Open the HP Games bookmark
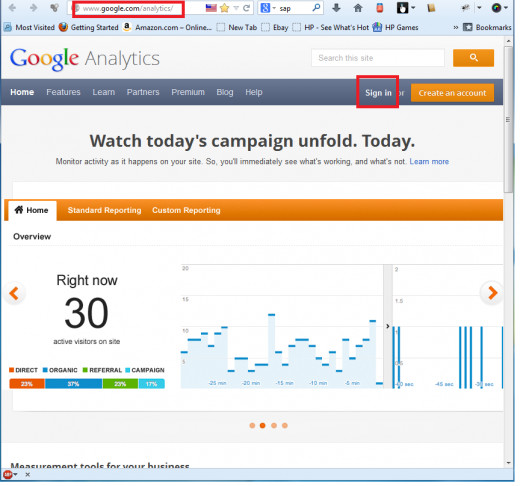 click(396, 27)
